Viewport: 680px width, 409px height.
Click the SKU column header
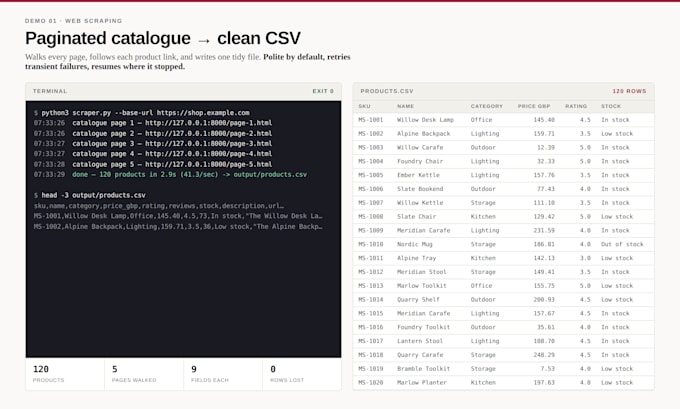pyautogui.click(x=364, y=106)
